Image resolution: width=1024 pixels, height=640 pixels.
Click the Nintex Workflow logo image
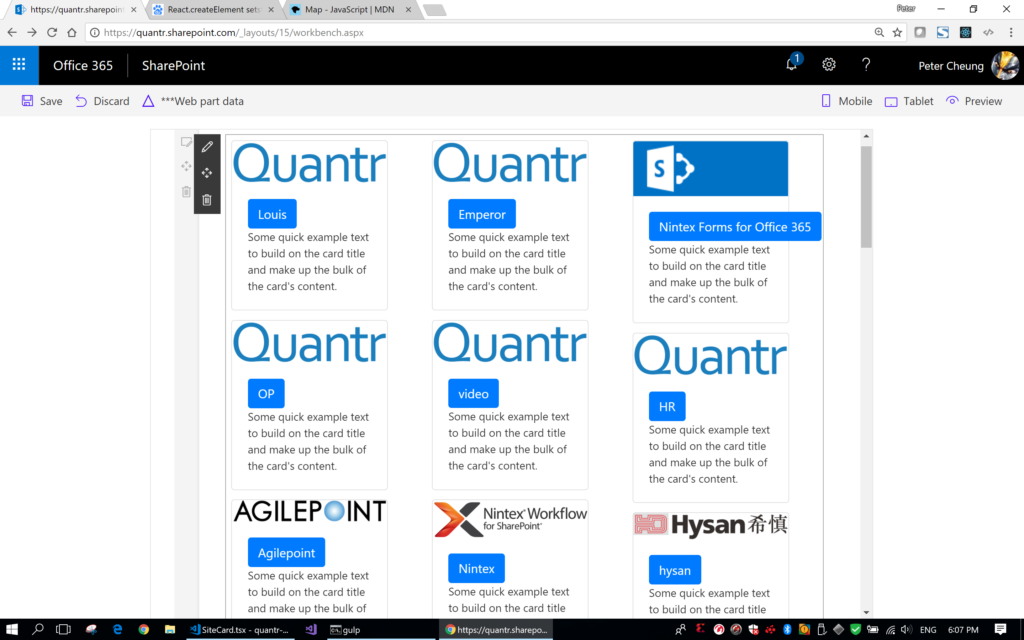pyautogui.click(x=510, y=520)
